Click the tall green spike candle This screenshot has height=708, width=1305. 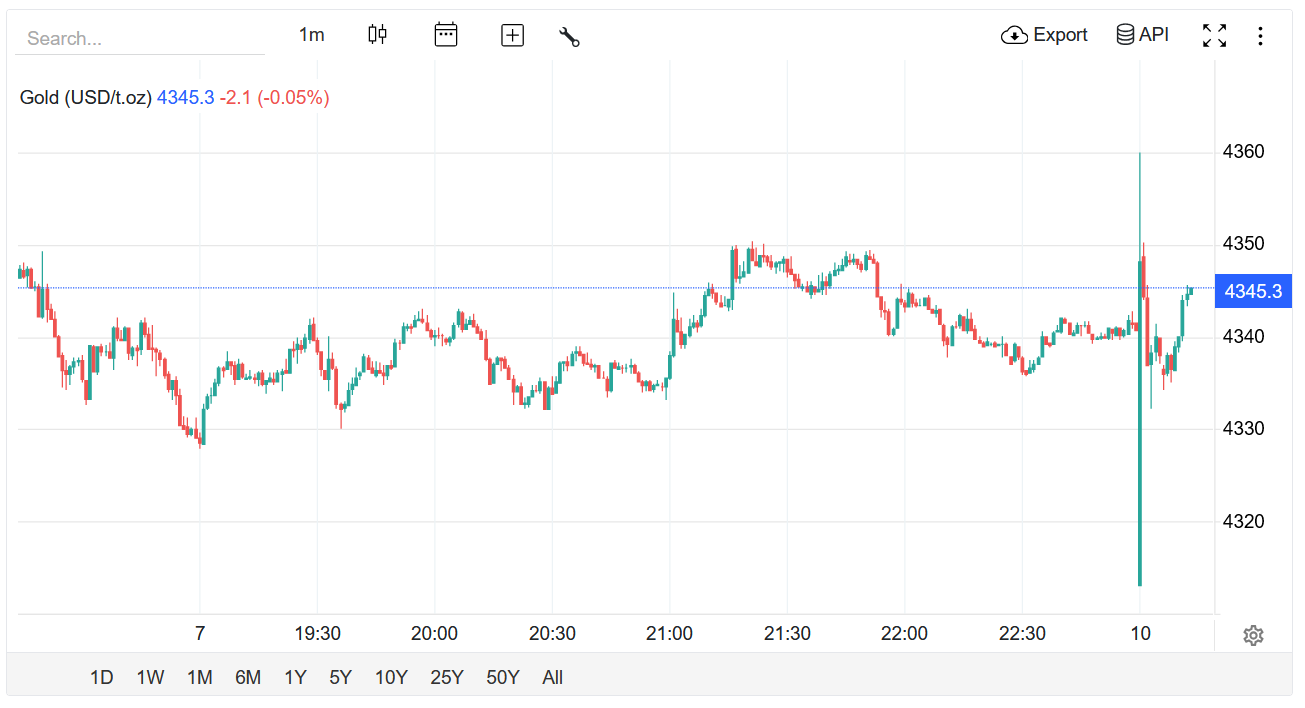pyautogui.click(x=1140, y=368)
